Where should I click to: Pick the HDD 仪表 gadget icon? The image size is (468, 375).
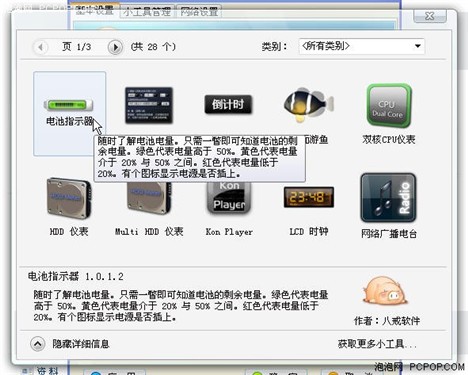69,198
